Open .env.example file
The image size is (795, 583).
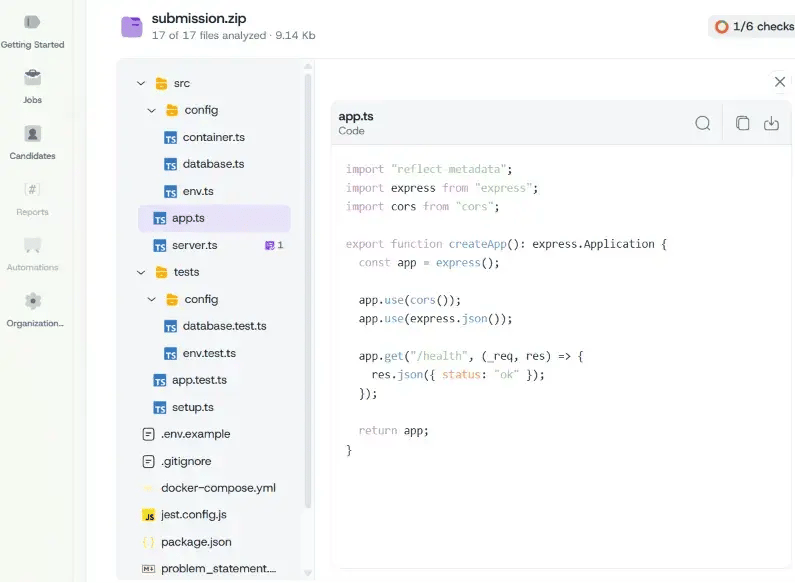click(195, 434)
